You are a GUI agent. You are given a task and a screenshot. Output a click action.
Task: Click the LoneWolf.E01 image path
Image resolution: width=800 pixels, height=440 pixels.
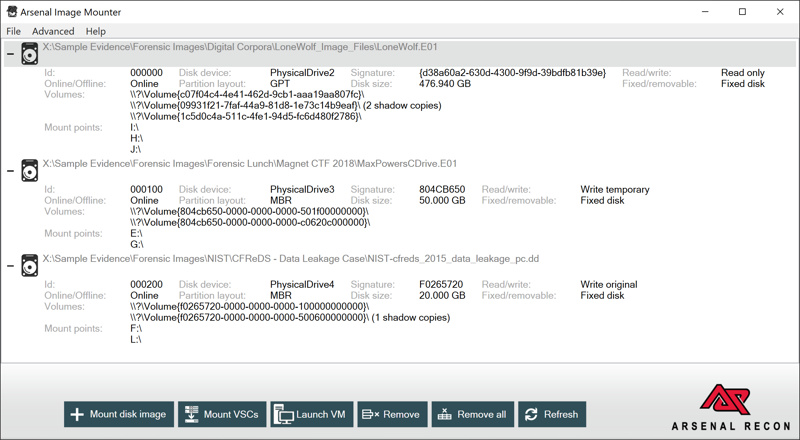pyautogui.click(x=240, y=47)
